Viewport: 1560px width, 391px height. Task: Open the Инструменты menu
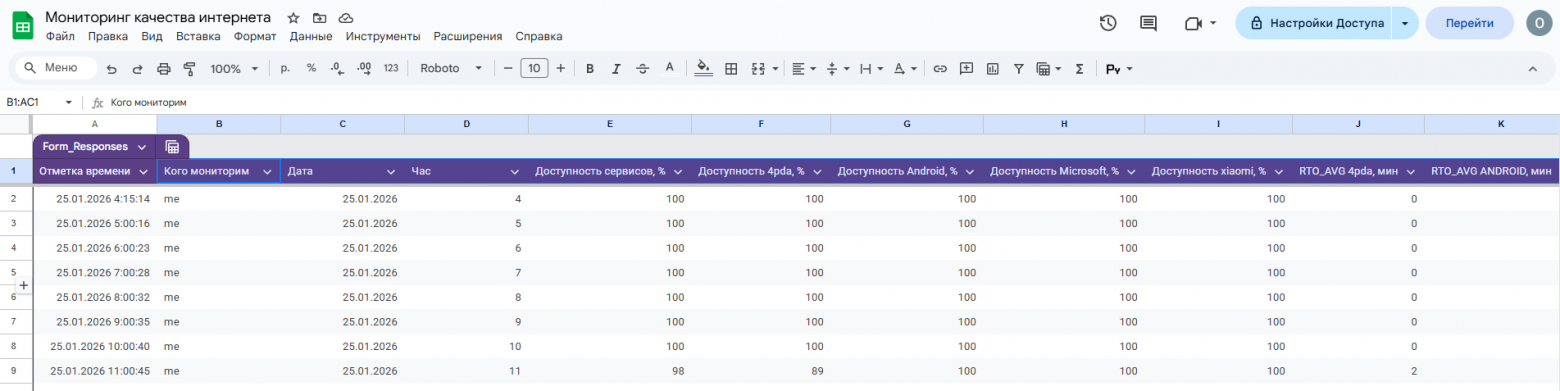point(383,36)
